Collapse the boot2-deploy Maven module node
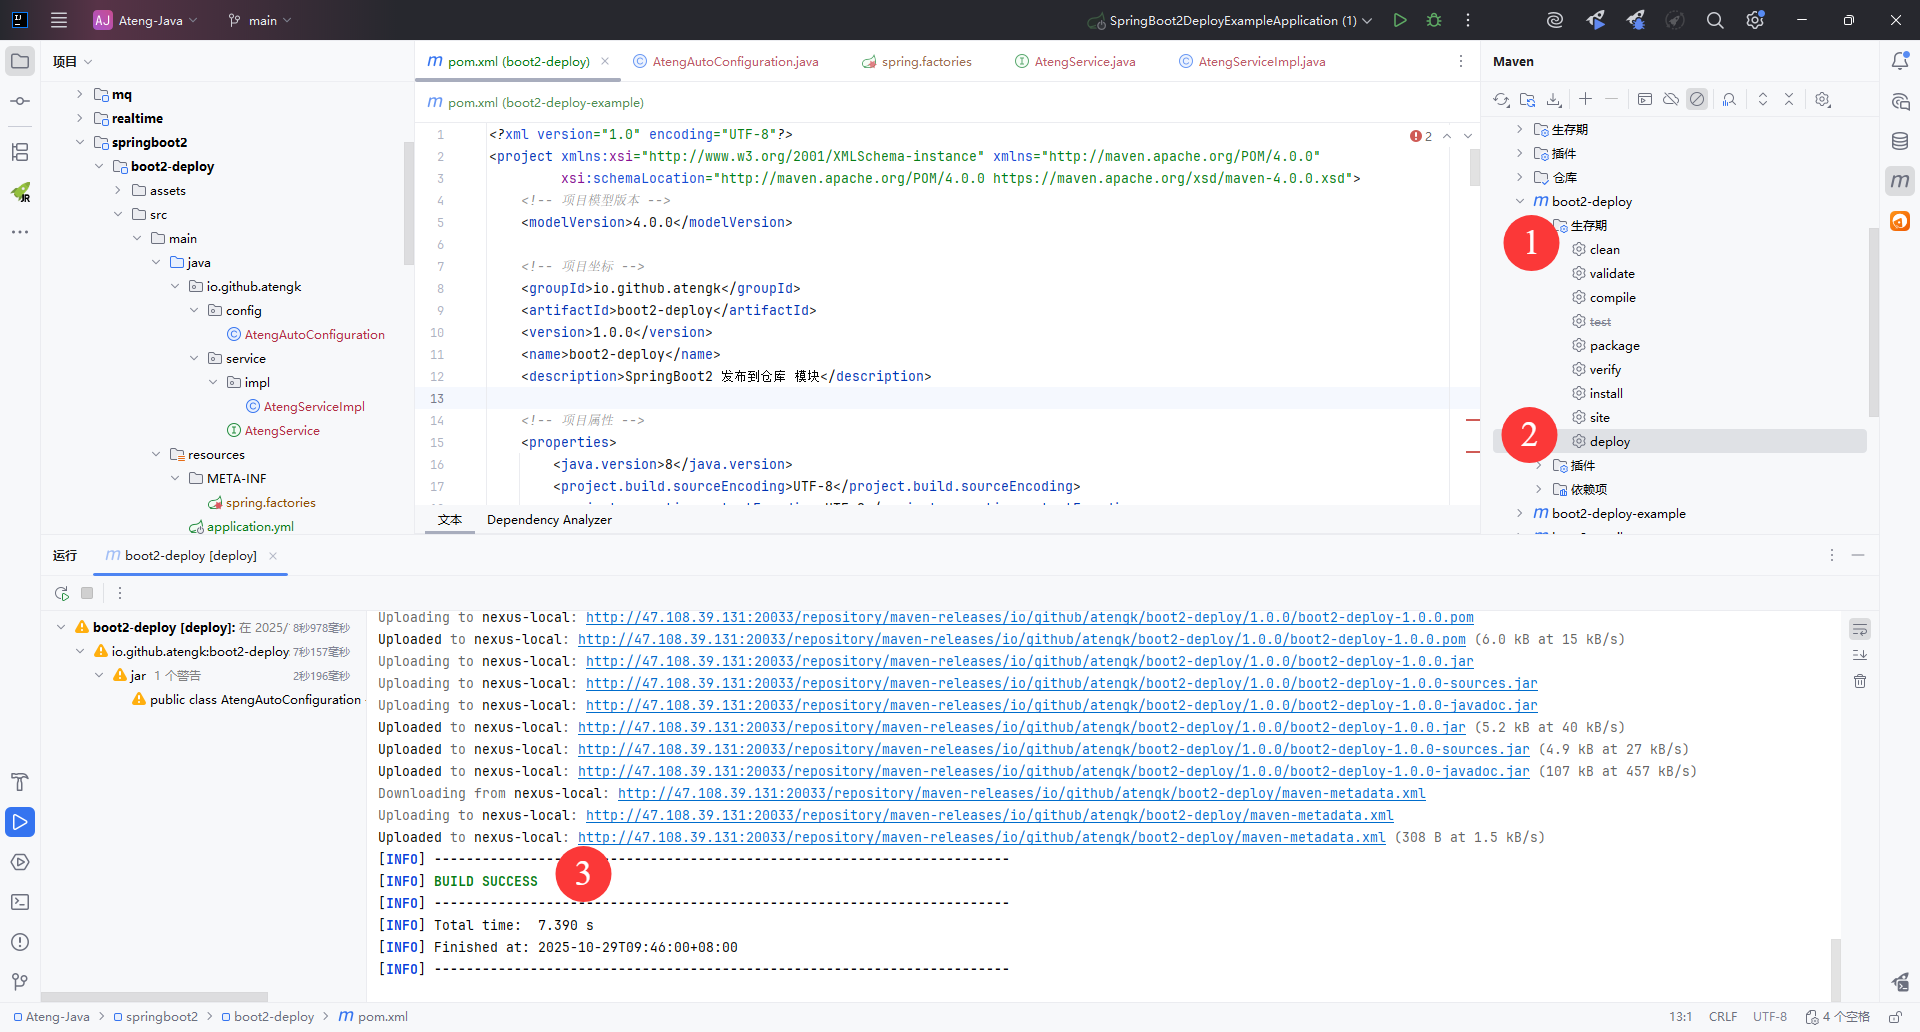This screenshot has height=1032, width=1920. pos(1520,201)
